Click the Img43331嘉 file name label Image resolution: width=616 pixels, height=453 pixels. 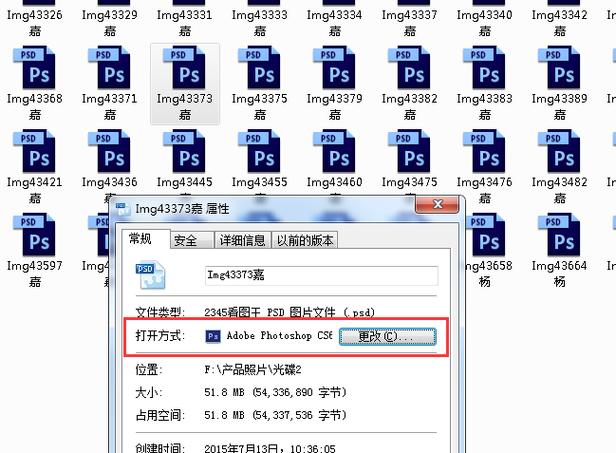[185, 22]
